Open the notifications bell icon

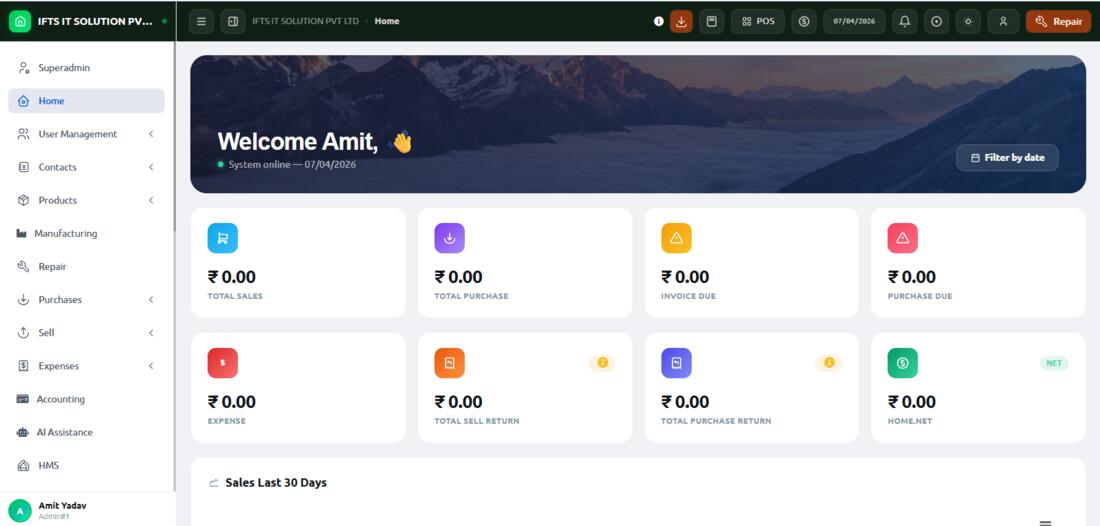[904, 21]
